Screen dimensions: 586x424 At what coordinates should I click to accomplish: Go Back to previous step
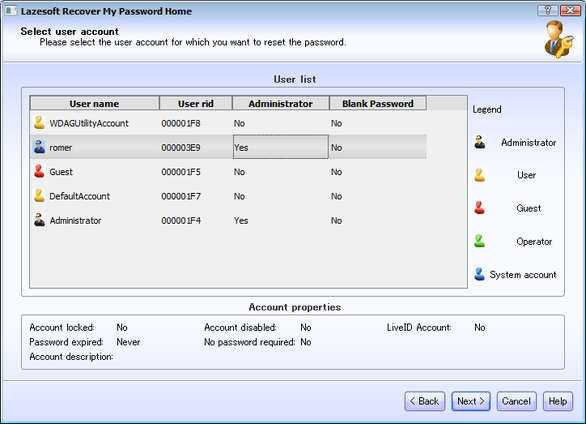click(x=425, y=401)
